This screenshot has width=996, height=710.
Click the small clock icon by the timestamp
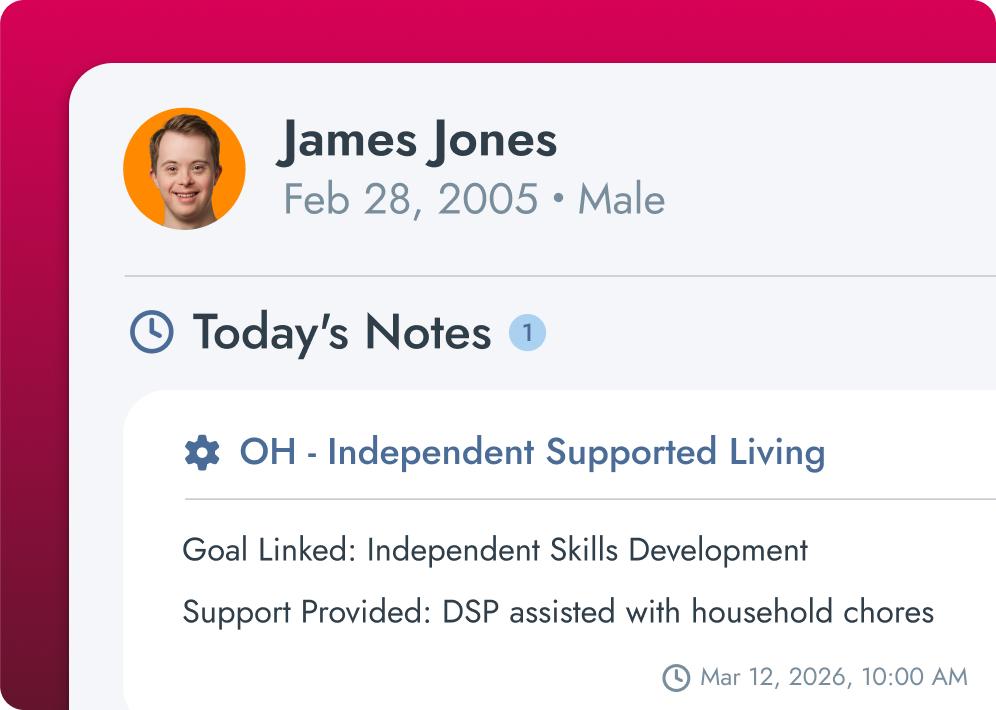(676, 677)
